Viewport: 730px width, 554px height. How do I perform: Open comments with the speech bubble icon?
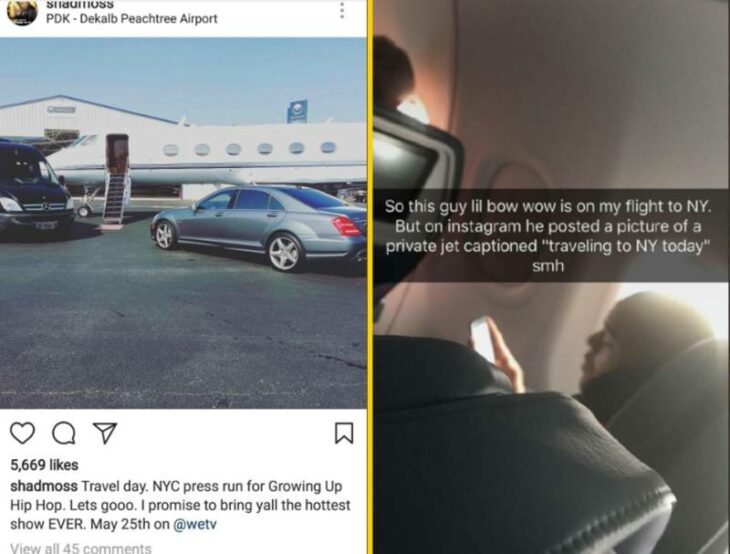64,433
